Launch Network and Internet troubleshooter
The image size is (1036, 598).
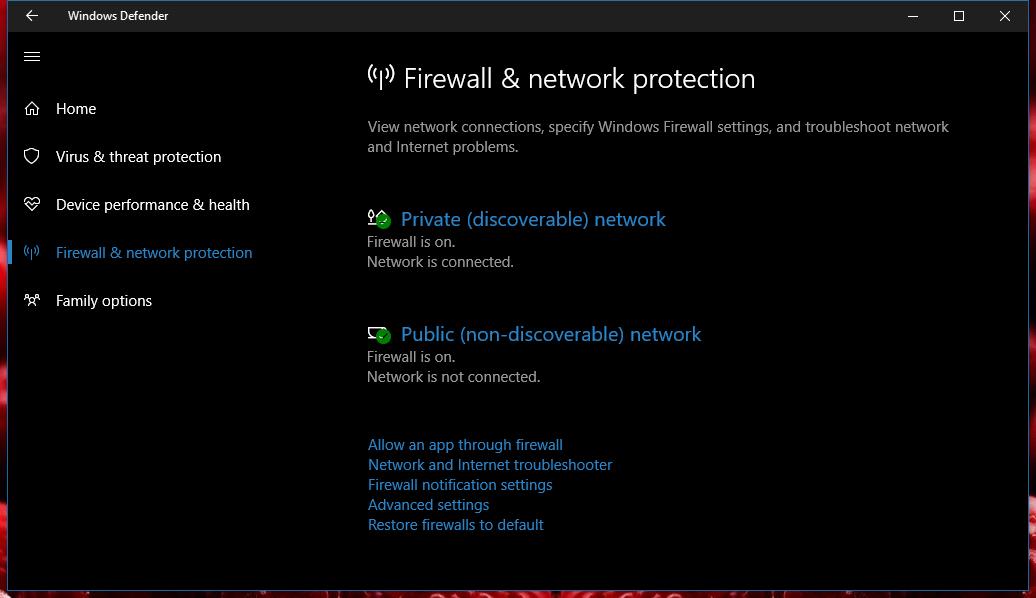pyautogui.click(x=490, y=465)
